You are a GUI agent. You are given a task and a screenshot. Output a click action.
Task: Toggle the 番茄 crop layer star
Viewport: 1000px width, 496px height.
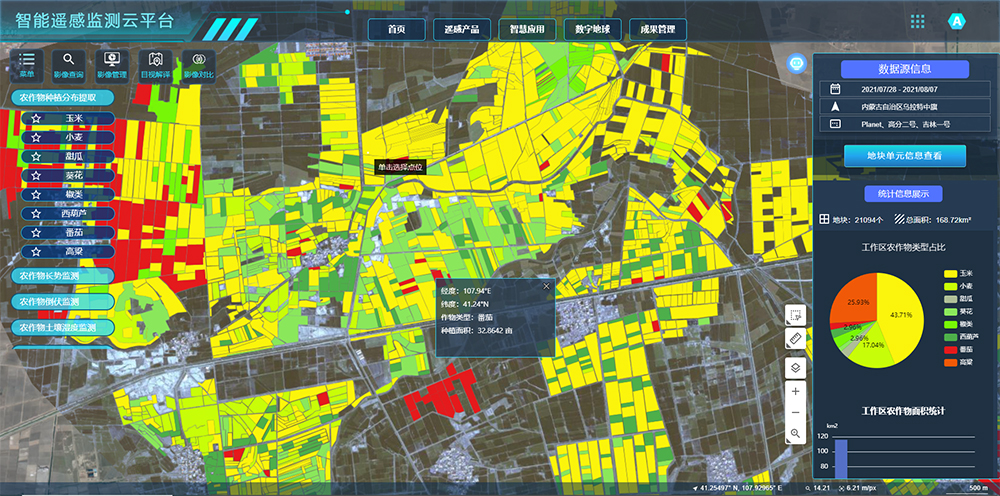click(36, 232)
